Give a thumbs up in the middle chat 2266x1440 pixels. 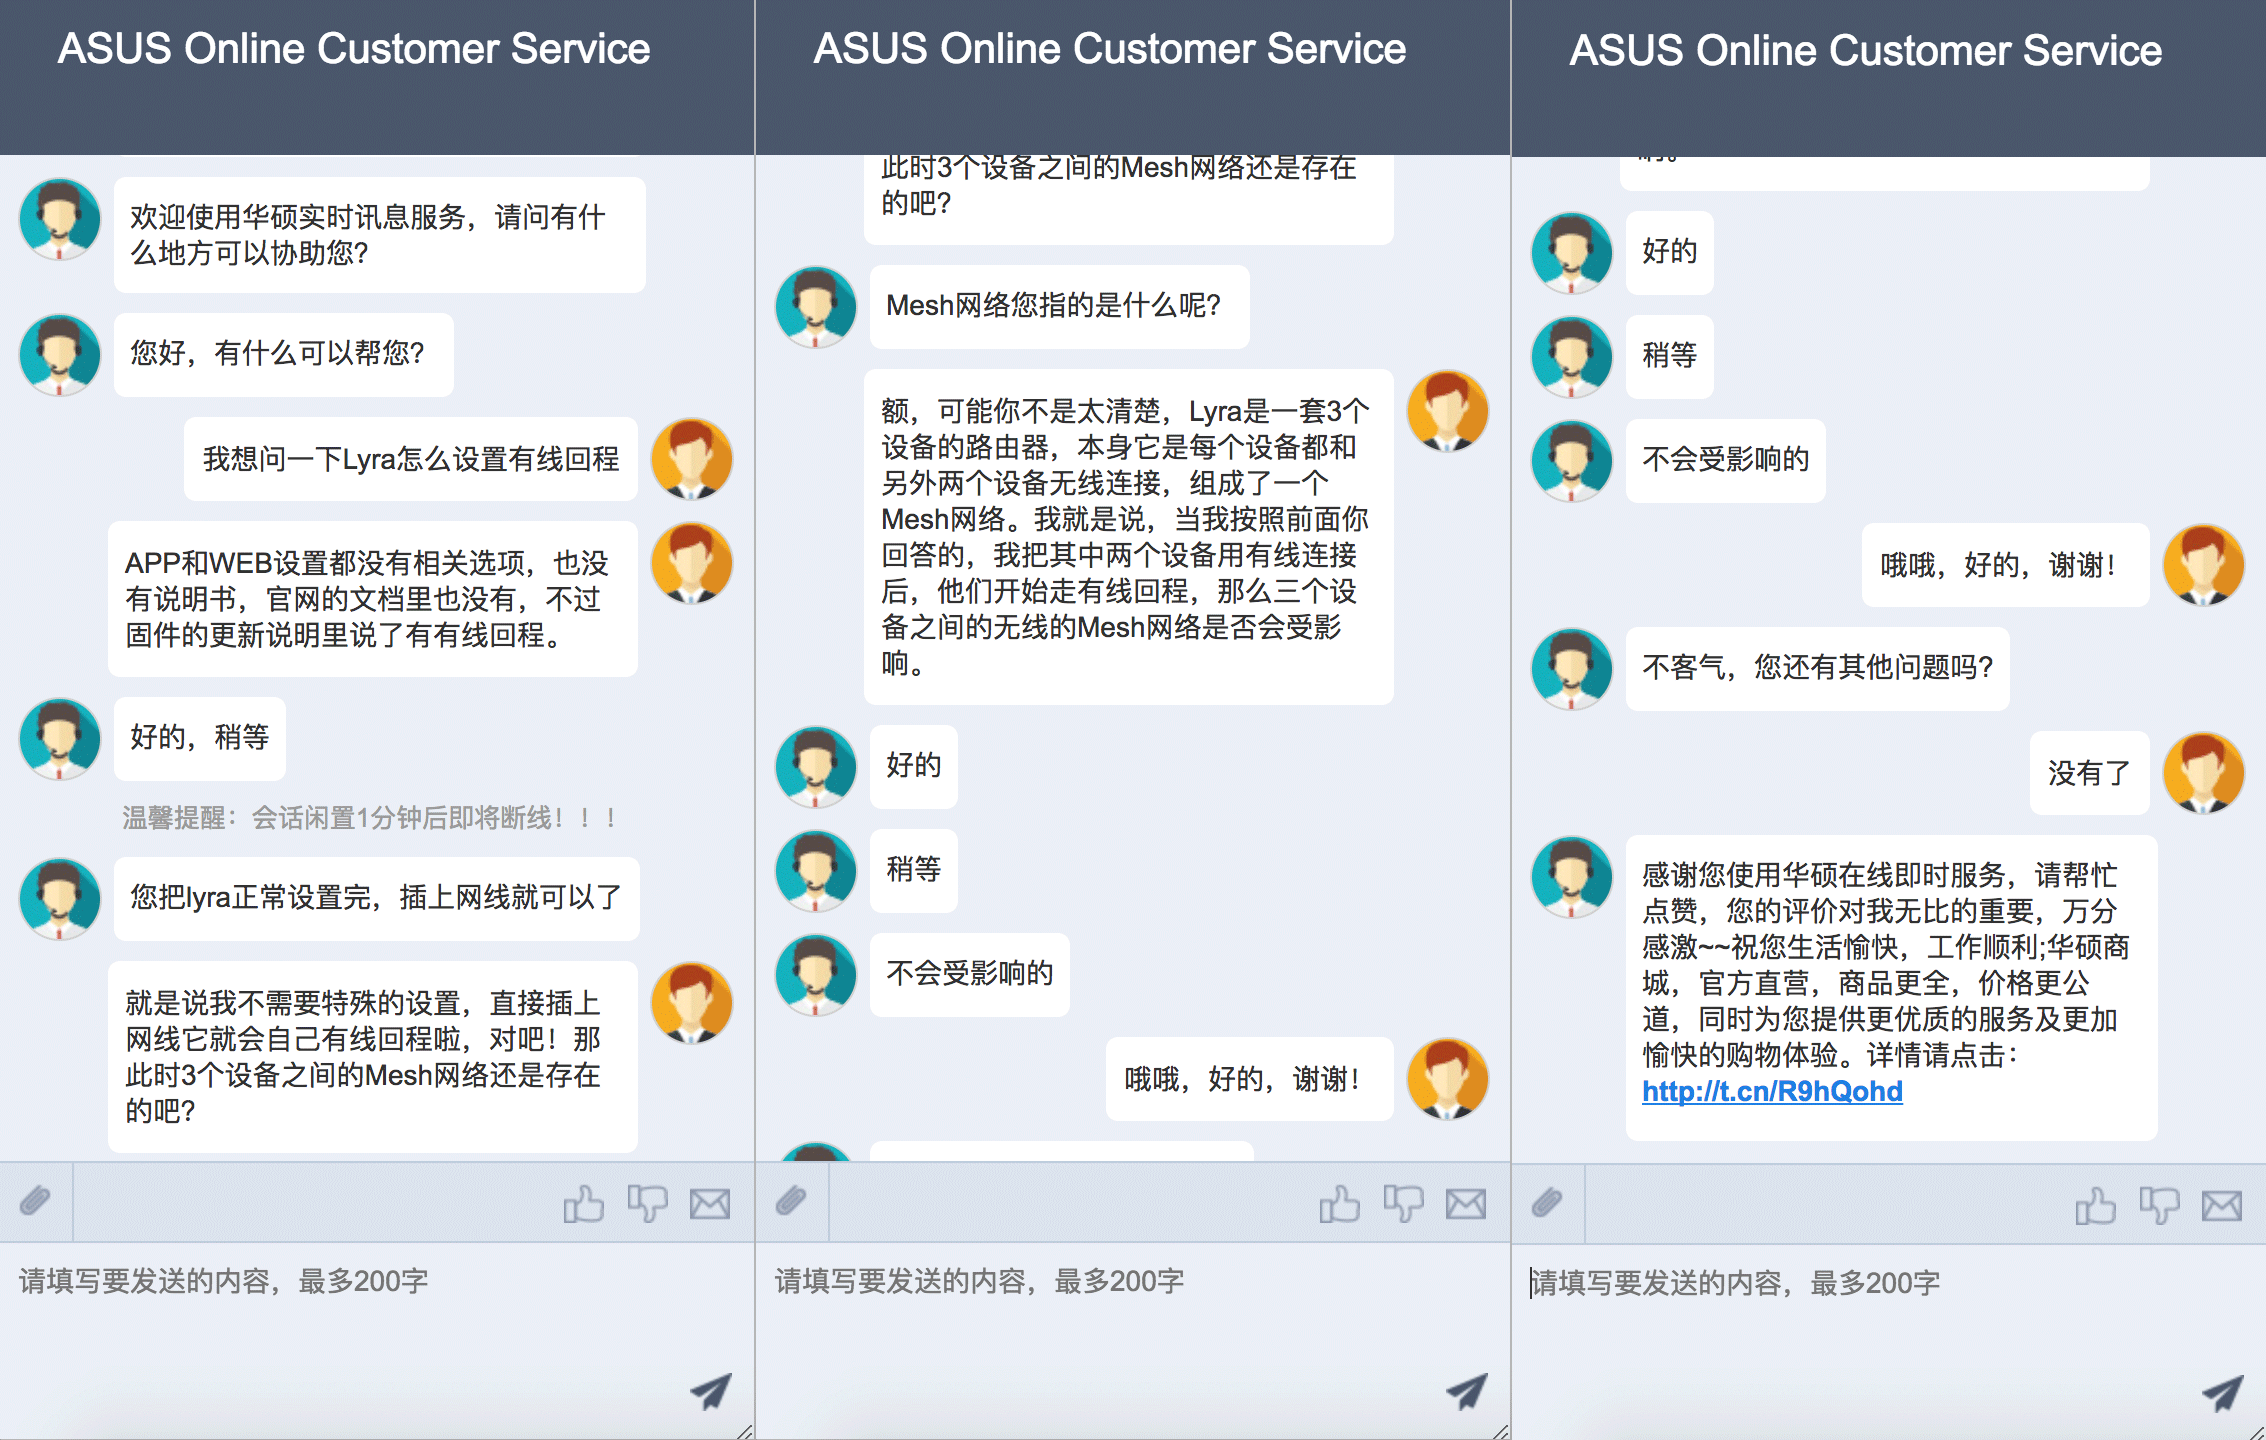tap(1340, 1203)
